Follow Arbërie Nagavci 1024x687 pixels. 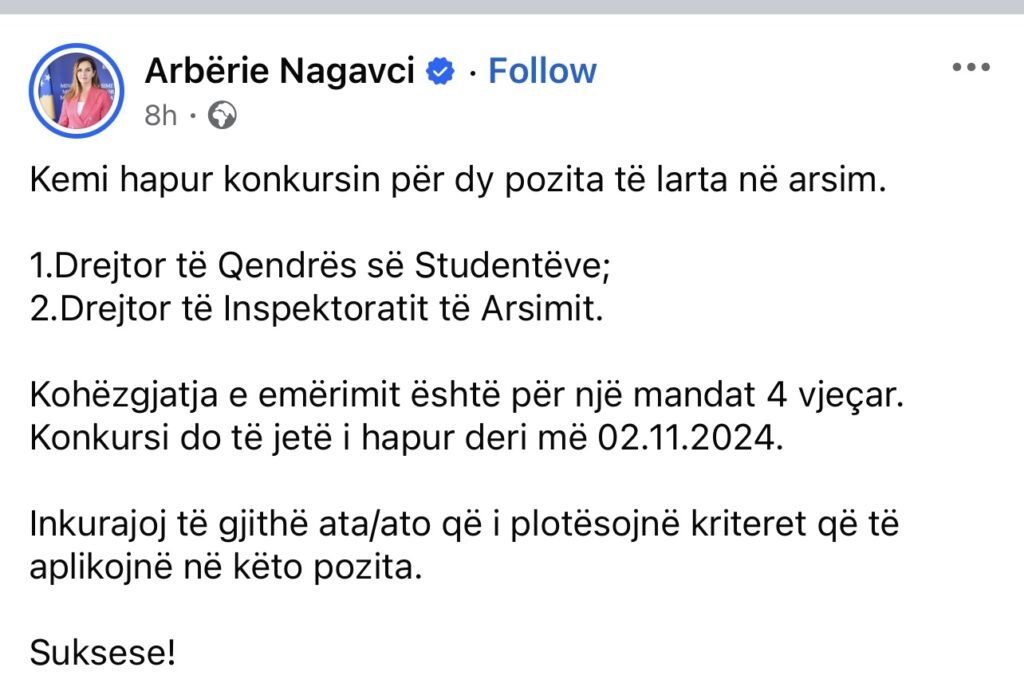pos(542,71)
